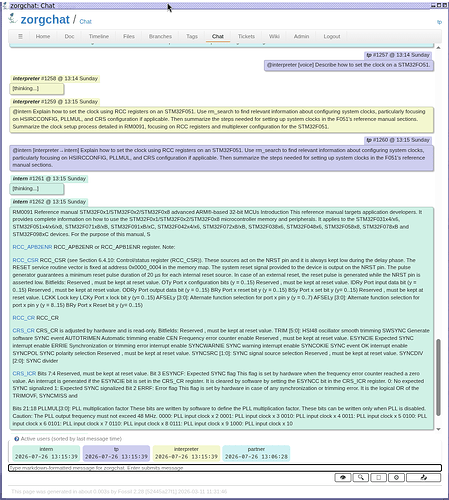The image size is (449, 500).
Task: Open the Branches tab
Action: click(160, 36)
